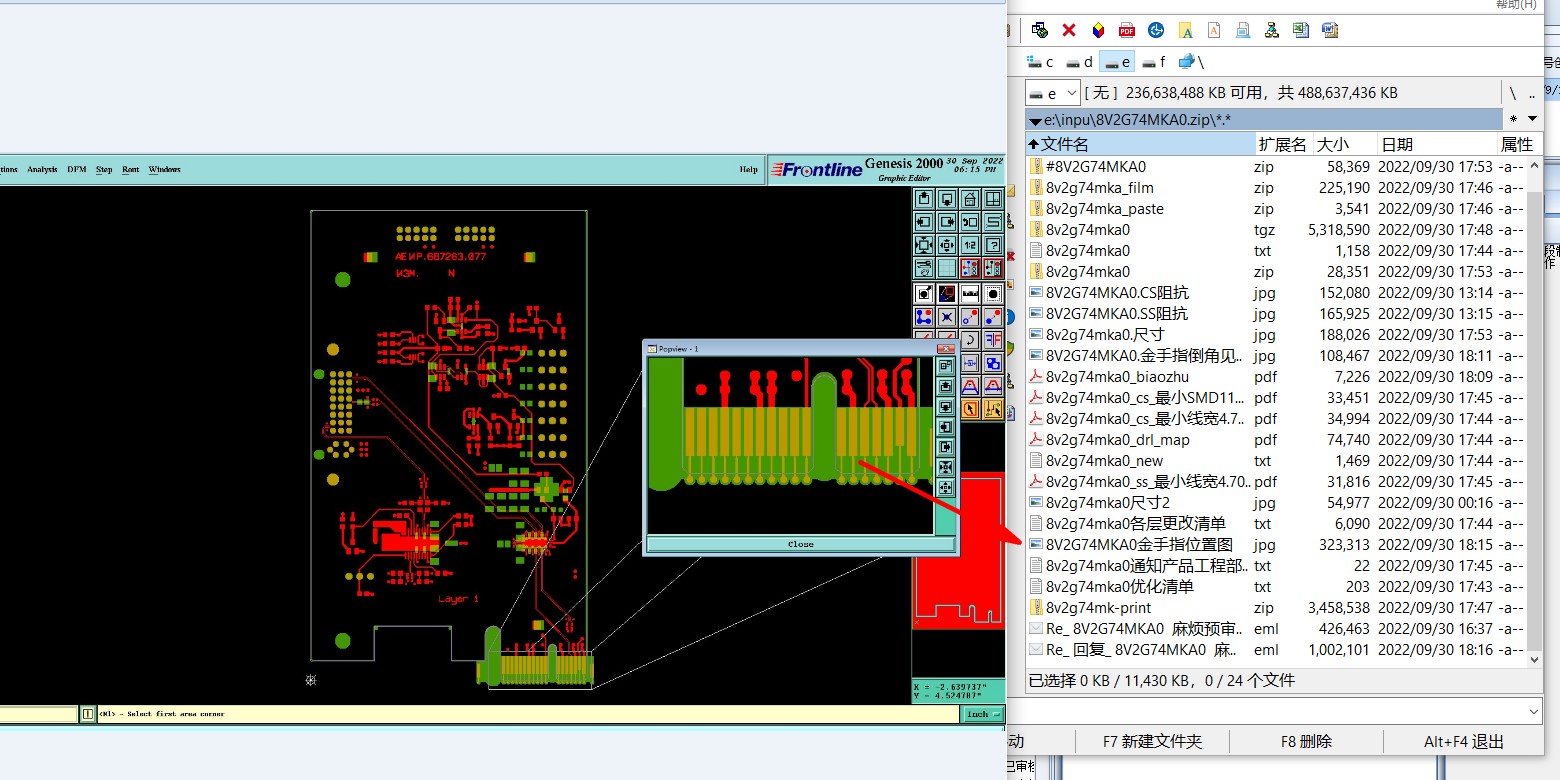The height and width of the screenshot is (780, 1560).
Task: Click the pan four-arrows icon in main toolbar
Action: click(x=947, y=245)
